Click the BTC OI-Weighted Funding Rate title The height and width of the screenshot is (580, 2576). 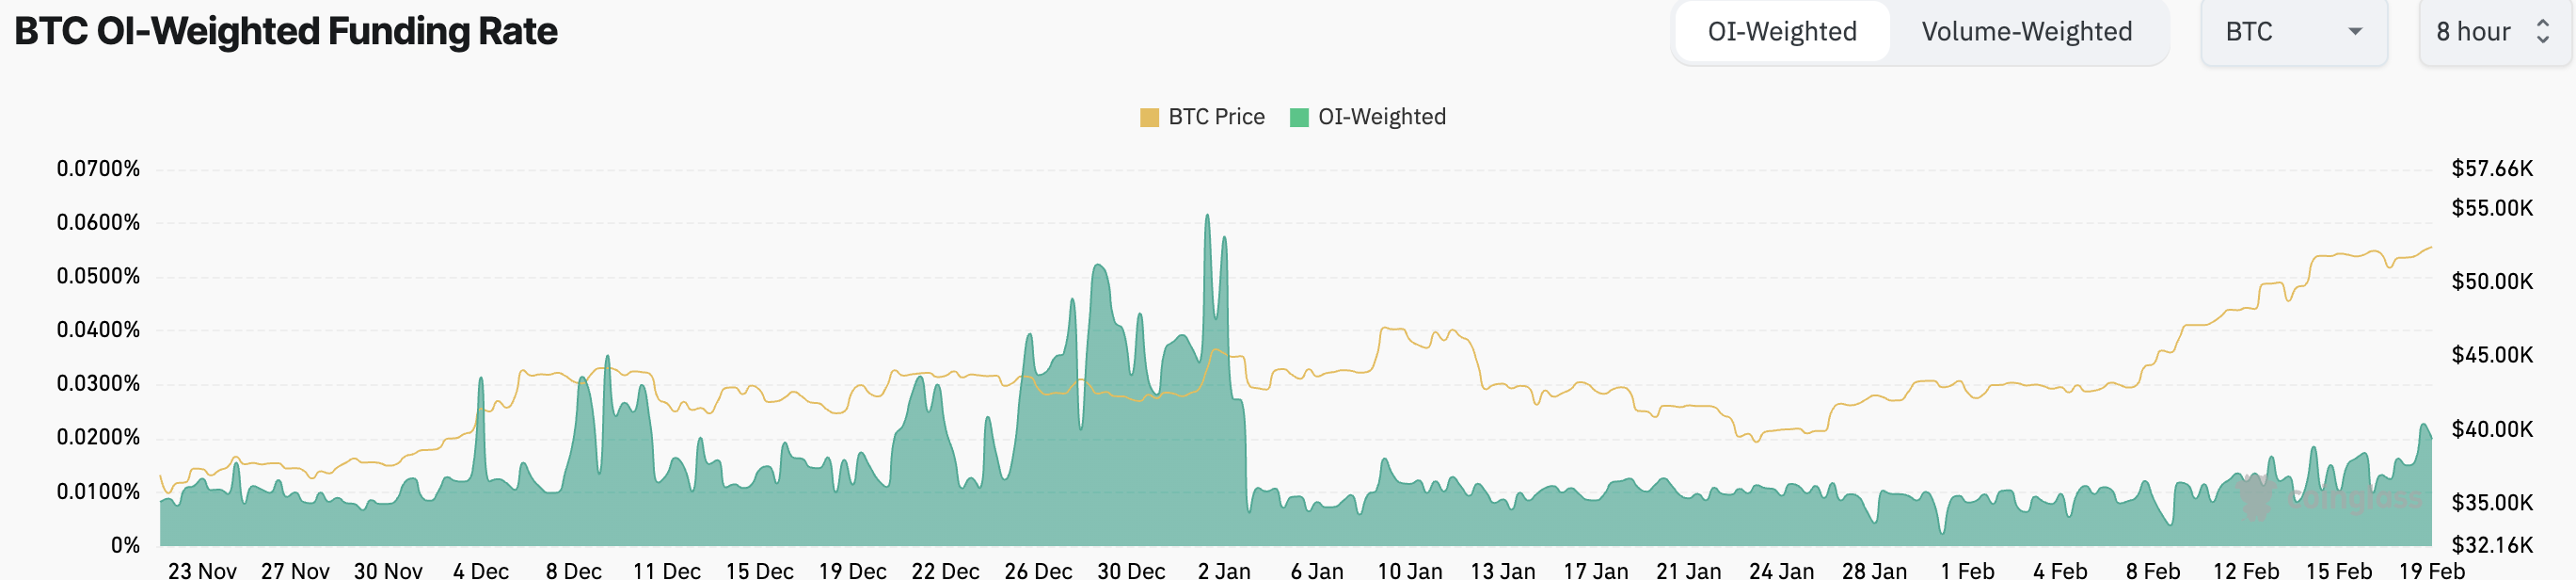(286, 32)
